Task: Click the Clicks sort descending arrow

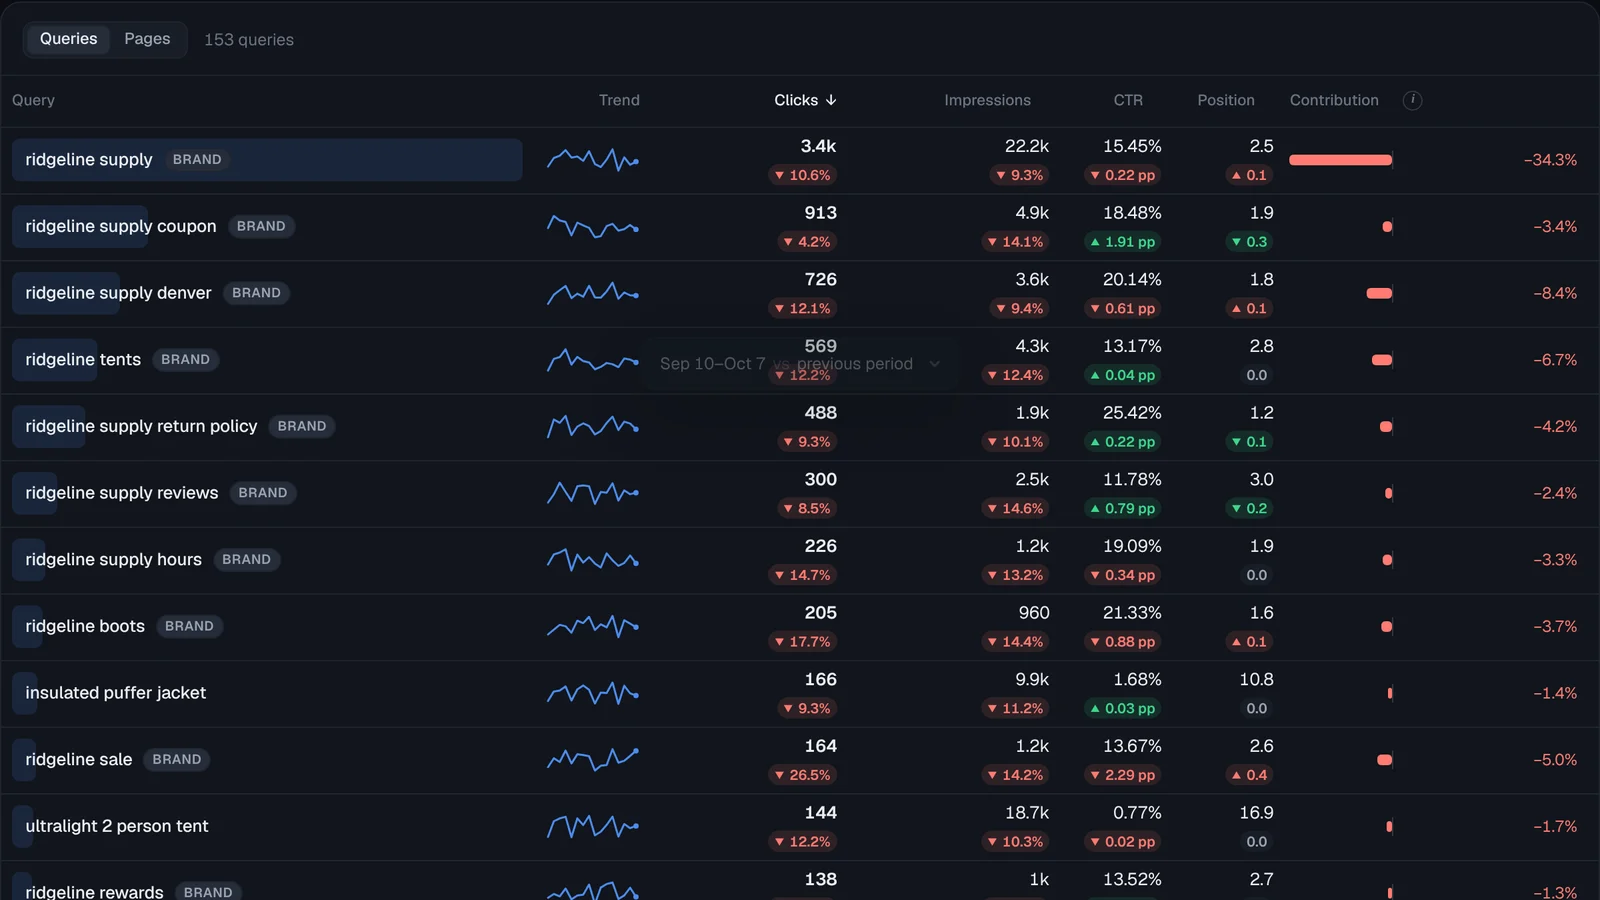Action: (831, 100)
